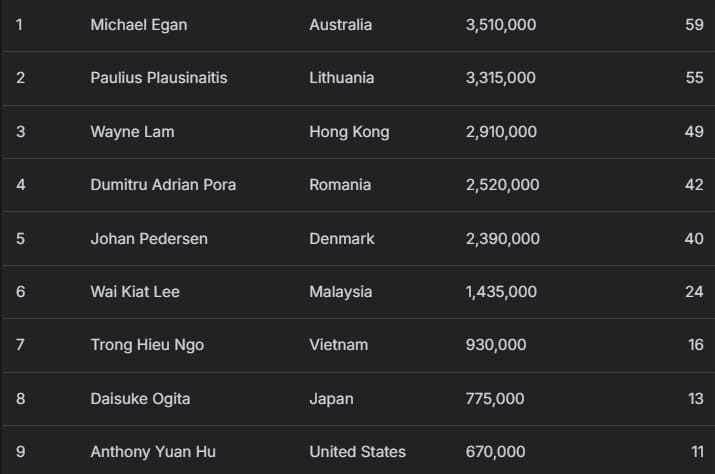
Task: Select the 2,390,000 chip count value
Action: pos(503,239)
